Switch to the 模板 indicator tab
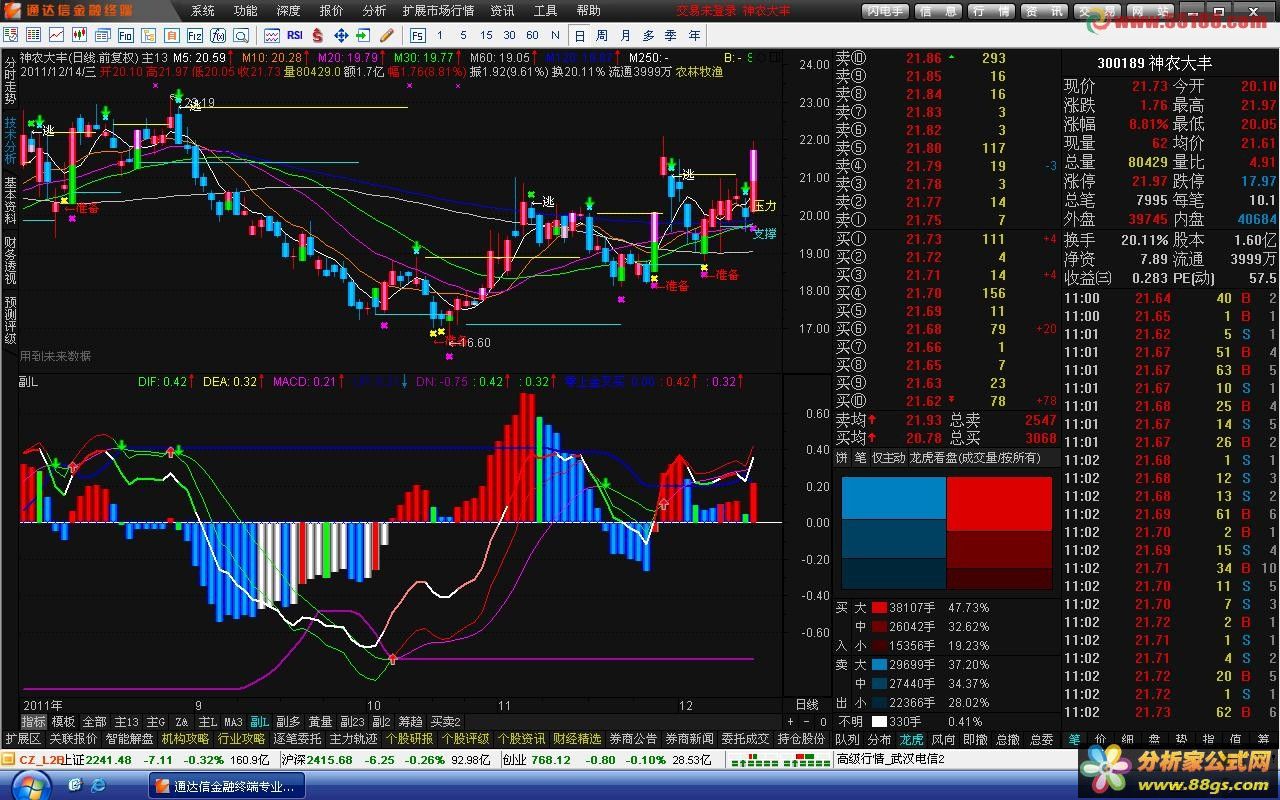This screenshot has width=1280, height=800. (x=63, y=722)
